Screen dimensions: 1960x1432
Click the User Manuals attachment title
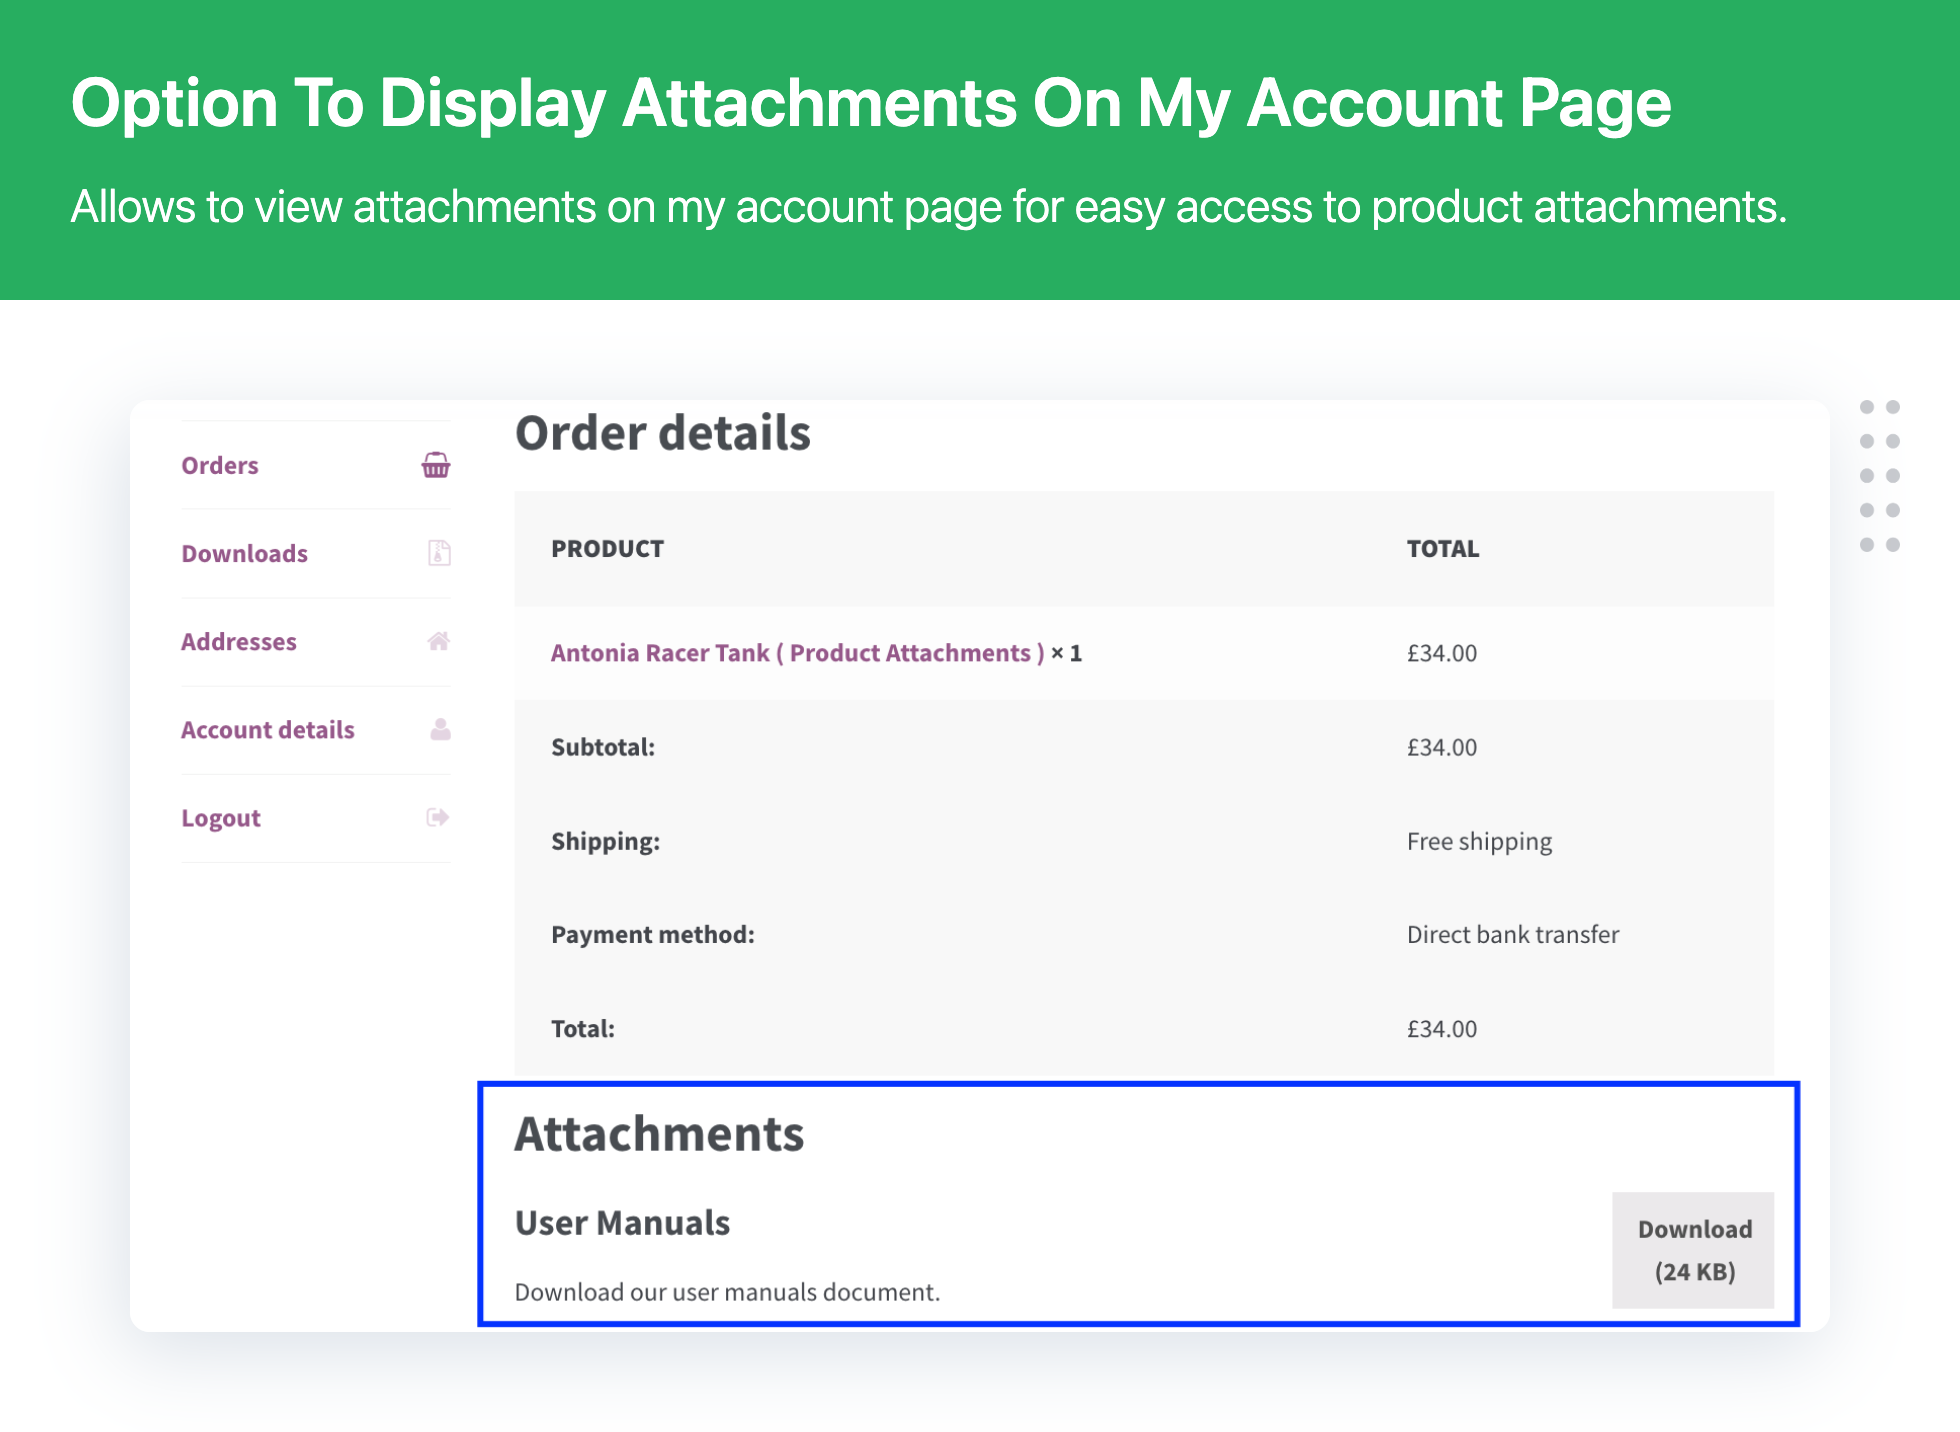622,1222
